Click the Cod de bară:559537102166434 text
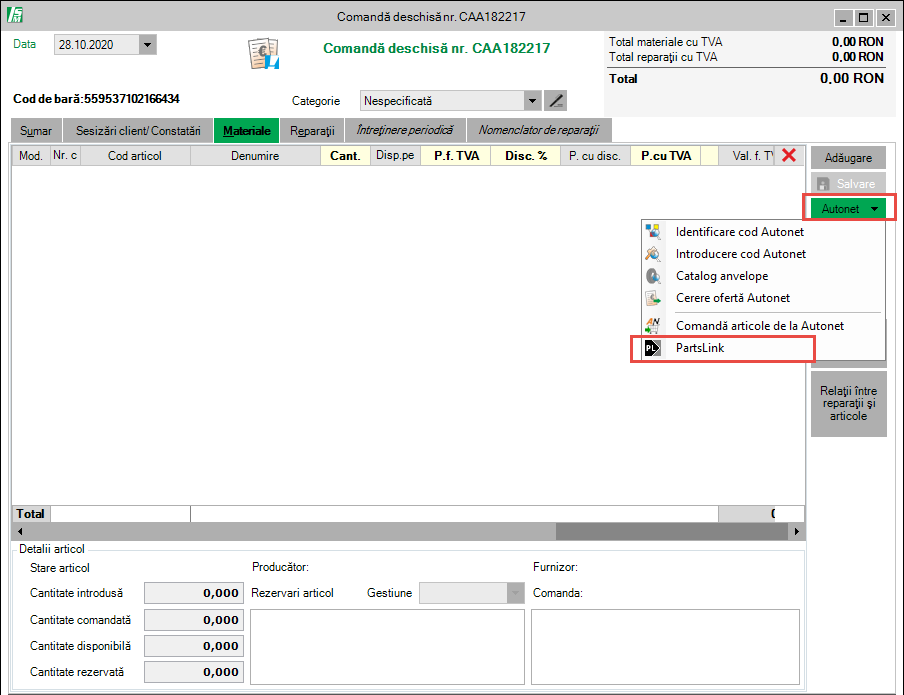This screenshot has width=904, height=695. (x=96, y=99)
